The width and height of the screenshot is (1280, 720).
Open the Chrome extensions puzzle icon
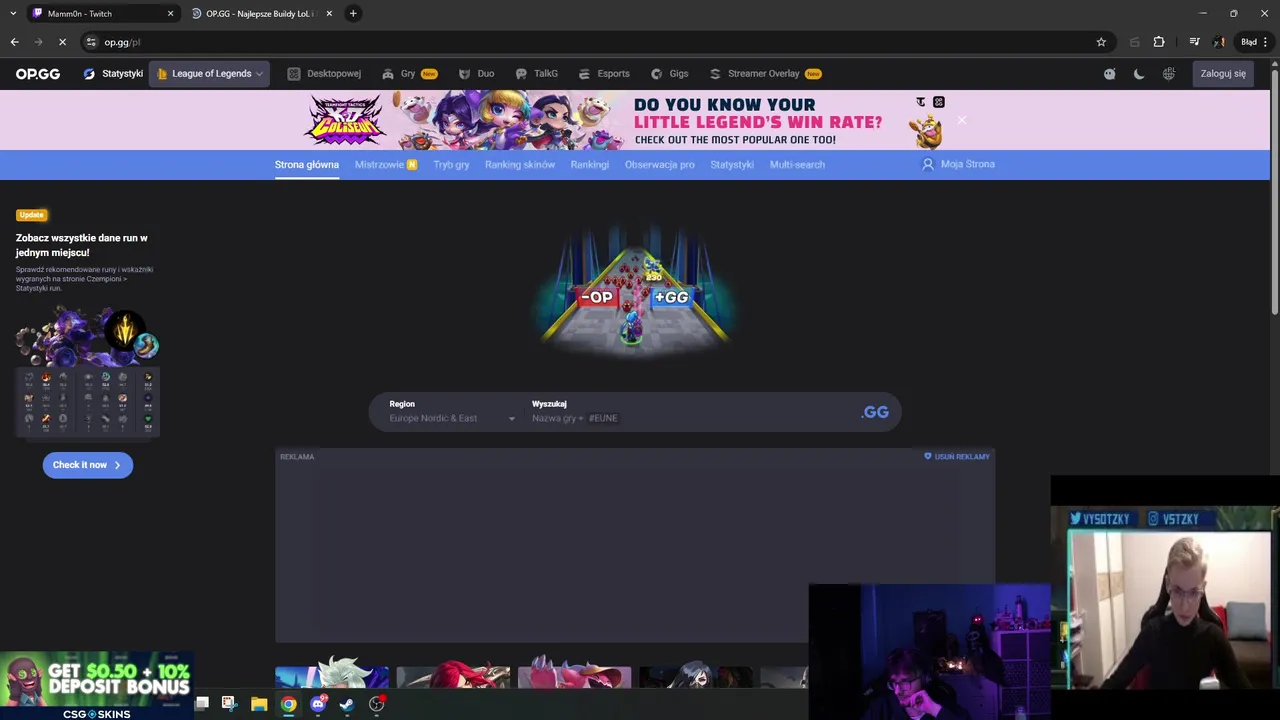point(1159,42)
